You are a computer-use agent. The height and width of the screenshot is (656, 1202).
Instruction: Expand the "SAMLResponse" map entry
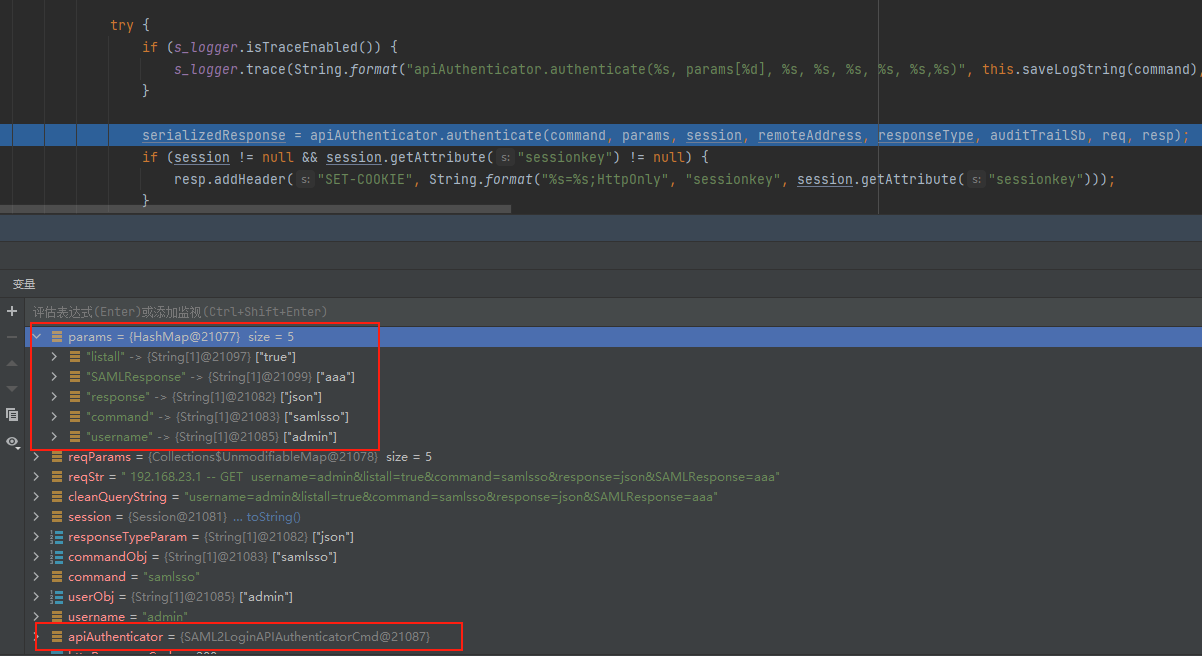55,377
